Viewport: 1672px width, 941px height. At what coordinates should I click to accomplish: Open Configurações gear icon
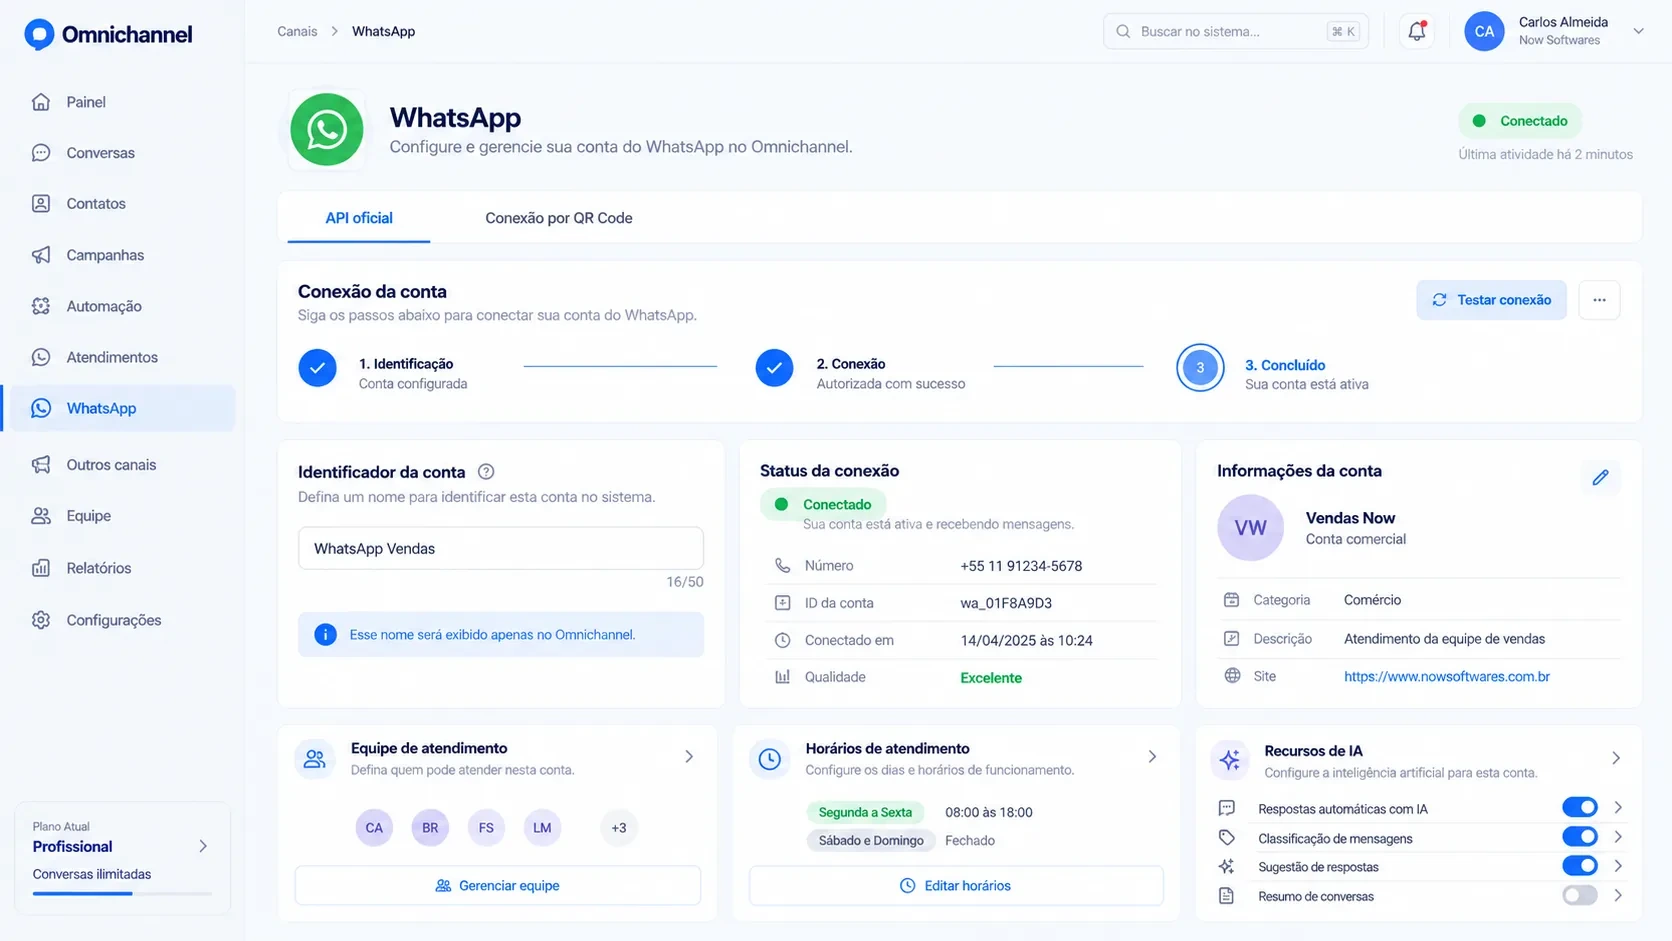[41, 620]
